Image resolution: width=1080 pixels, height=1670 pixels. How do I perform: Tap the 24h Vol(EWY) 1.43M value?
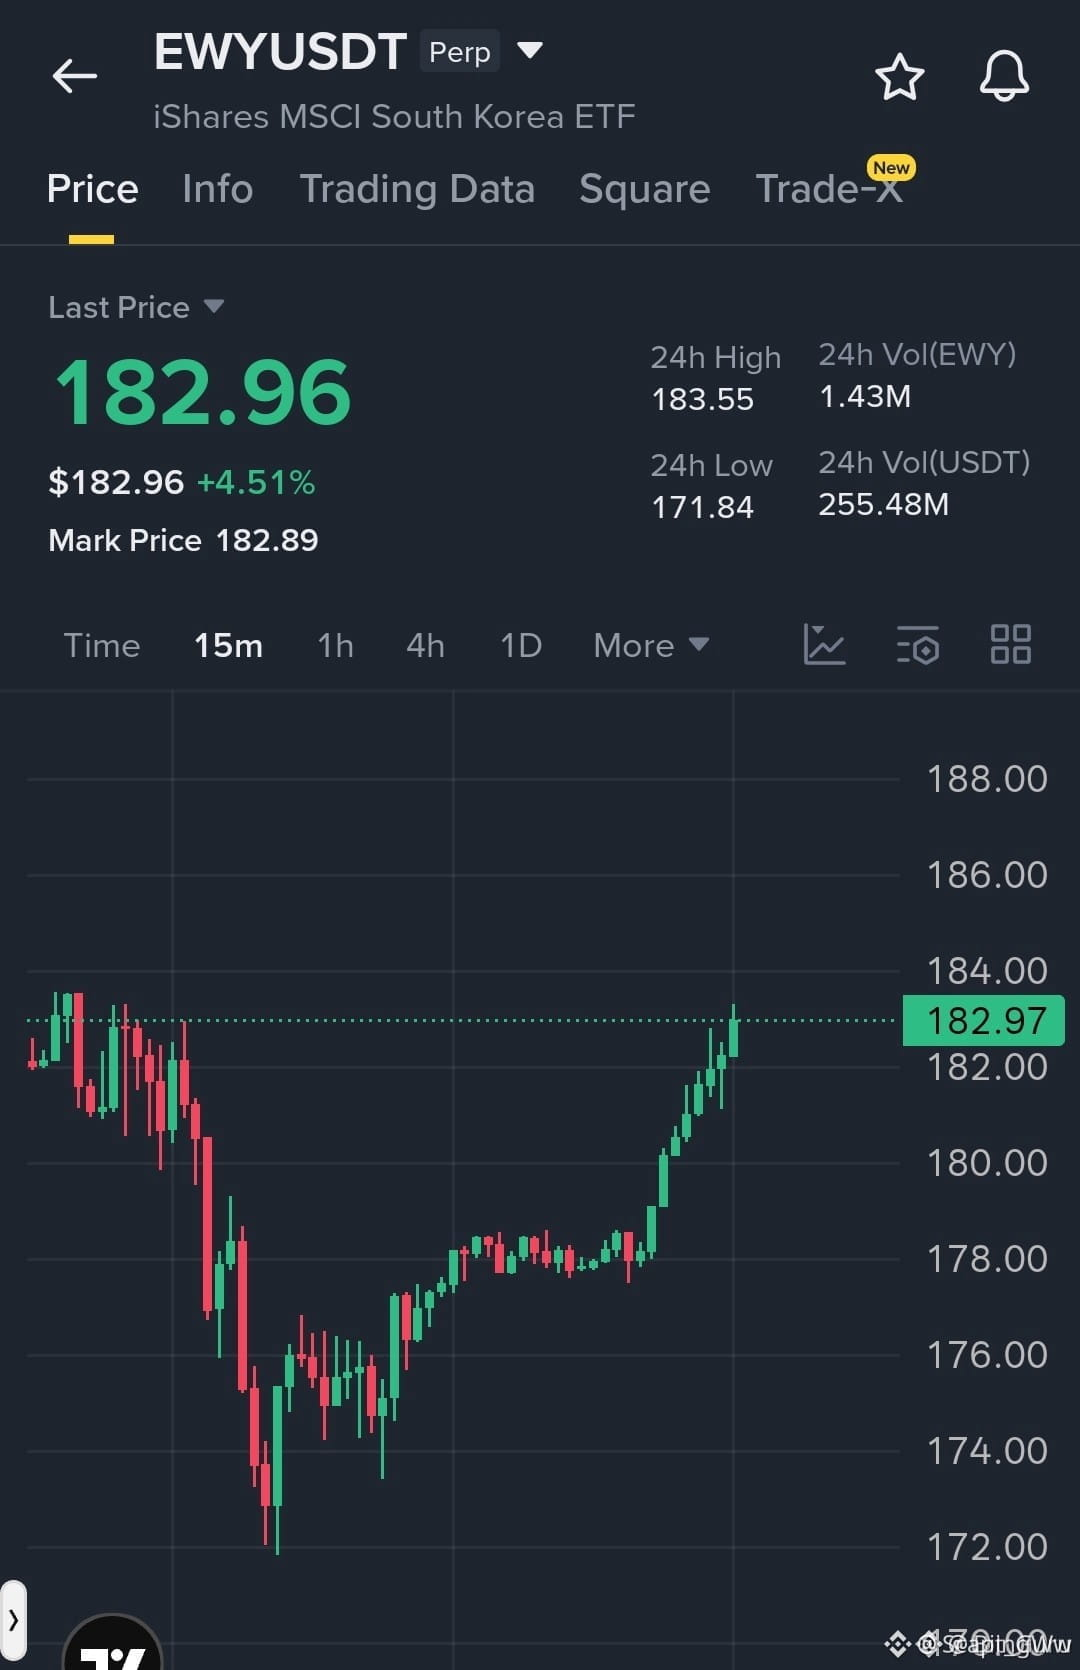[865, 396]
